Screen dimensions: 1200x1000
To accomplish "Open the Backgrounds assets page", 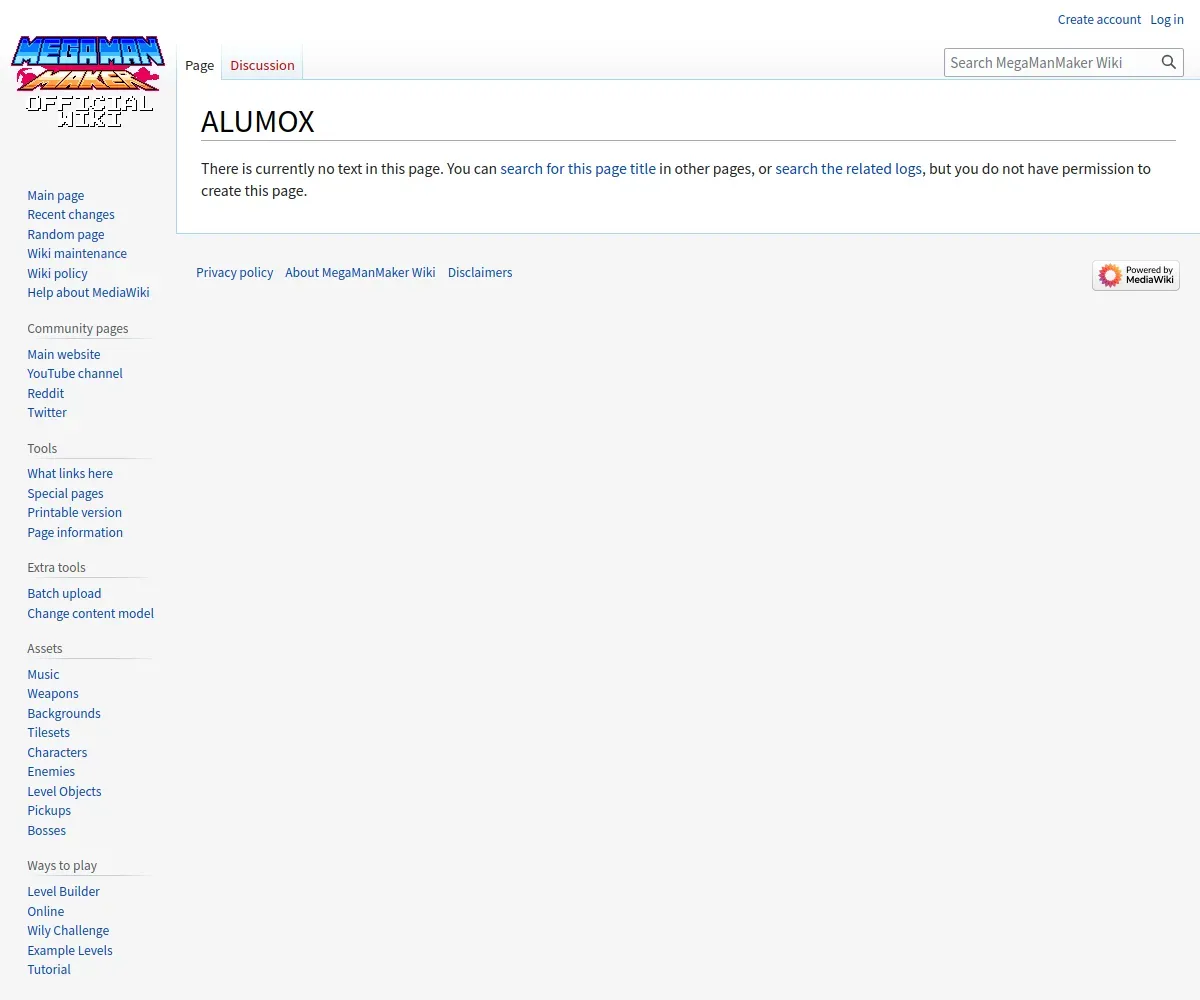I will [x=63, y=713].
